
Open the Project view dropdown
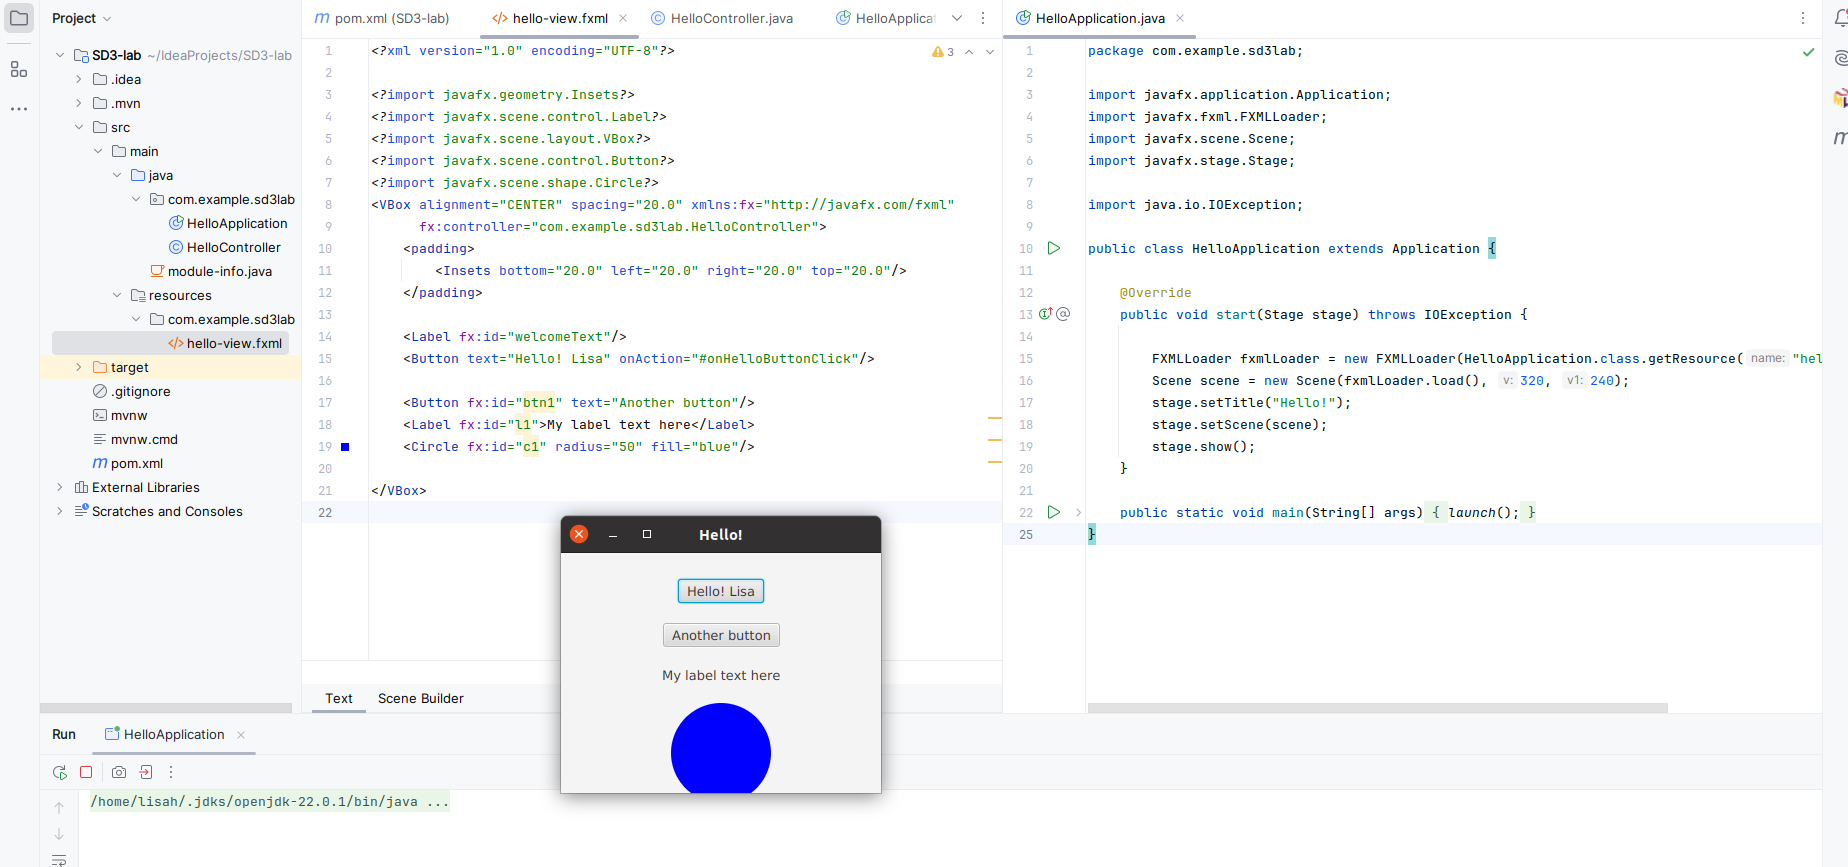[x=81, y=18]
